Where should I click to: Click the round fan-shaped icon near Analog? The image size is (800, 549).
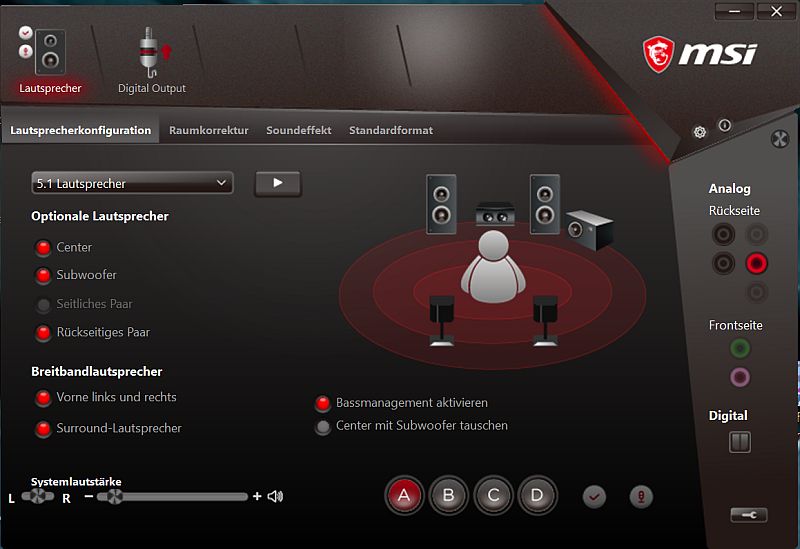[780, 139]
